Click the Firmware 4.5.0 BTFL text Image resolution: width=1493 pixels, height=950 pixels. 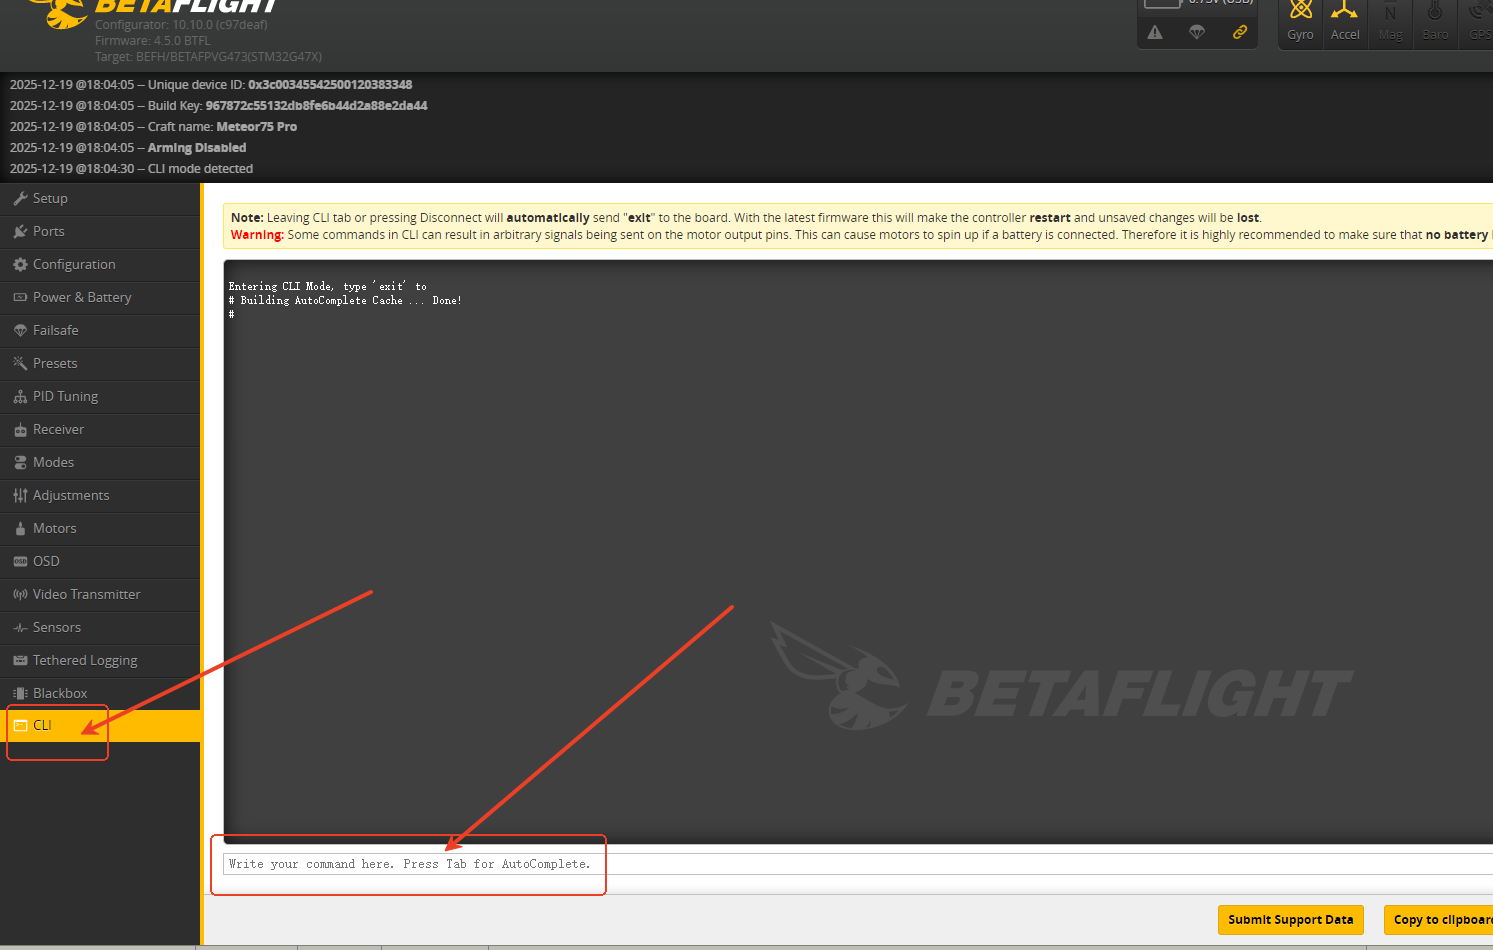click(153, 41)
